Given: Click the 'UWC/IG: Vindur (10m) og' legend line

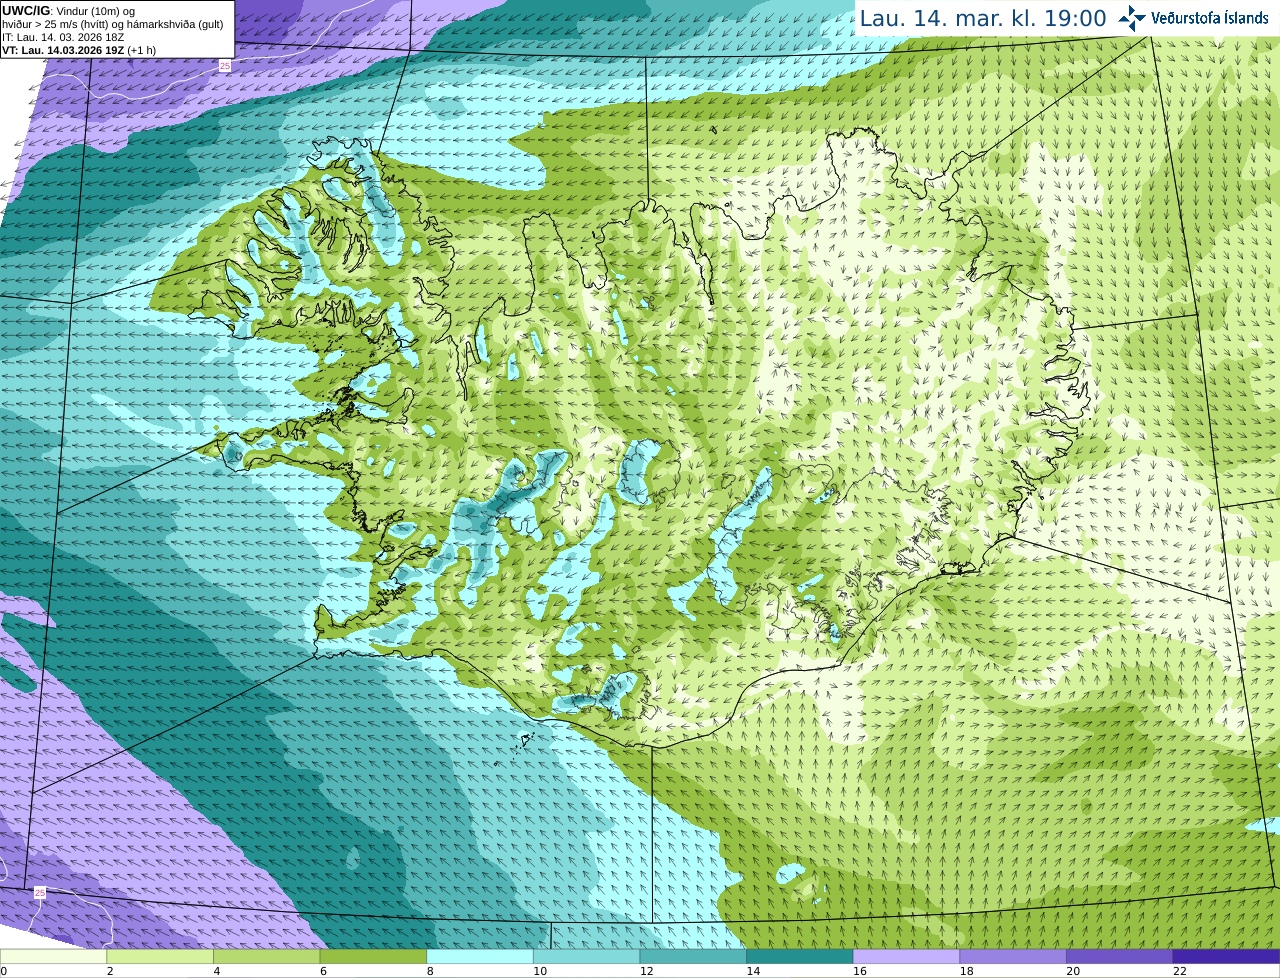Looking at the screenshot, I should coord(69,10).
